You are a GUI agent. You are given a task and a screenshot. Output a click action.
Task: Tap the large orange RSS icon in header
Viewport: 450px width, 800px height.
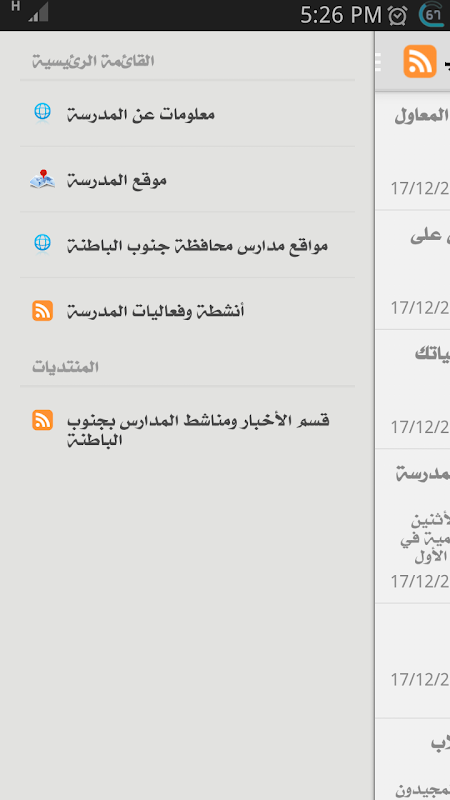click(x=419, y=61)
